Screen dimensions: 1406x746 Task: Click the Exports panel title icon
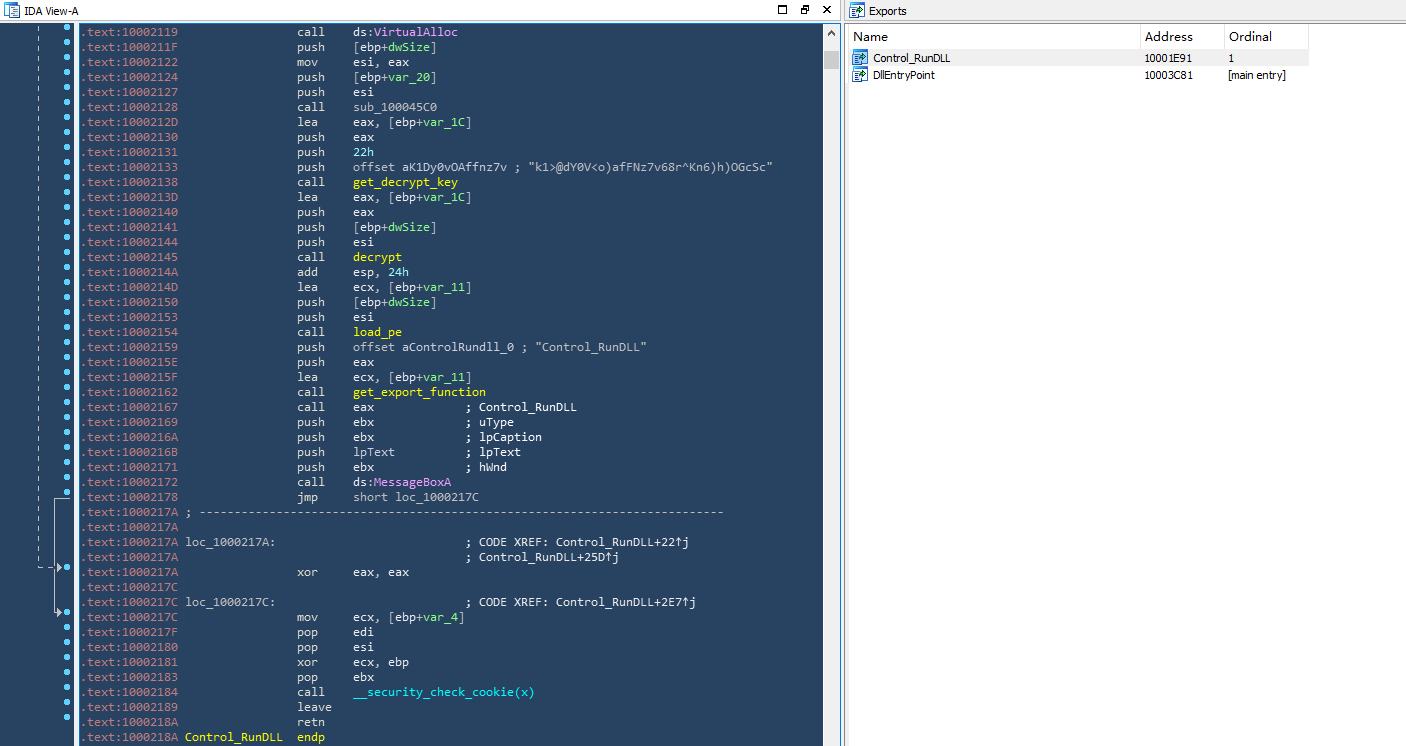857,10
